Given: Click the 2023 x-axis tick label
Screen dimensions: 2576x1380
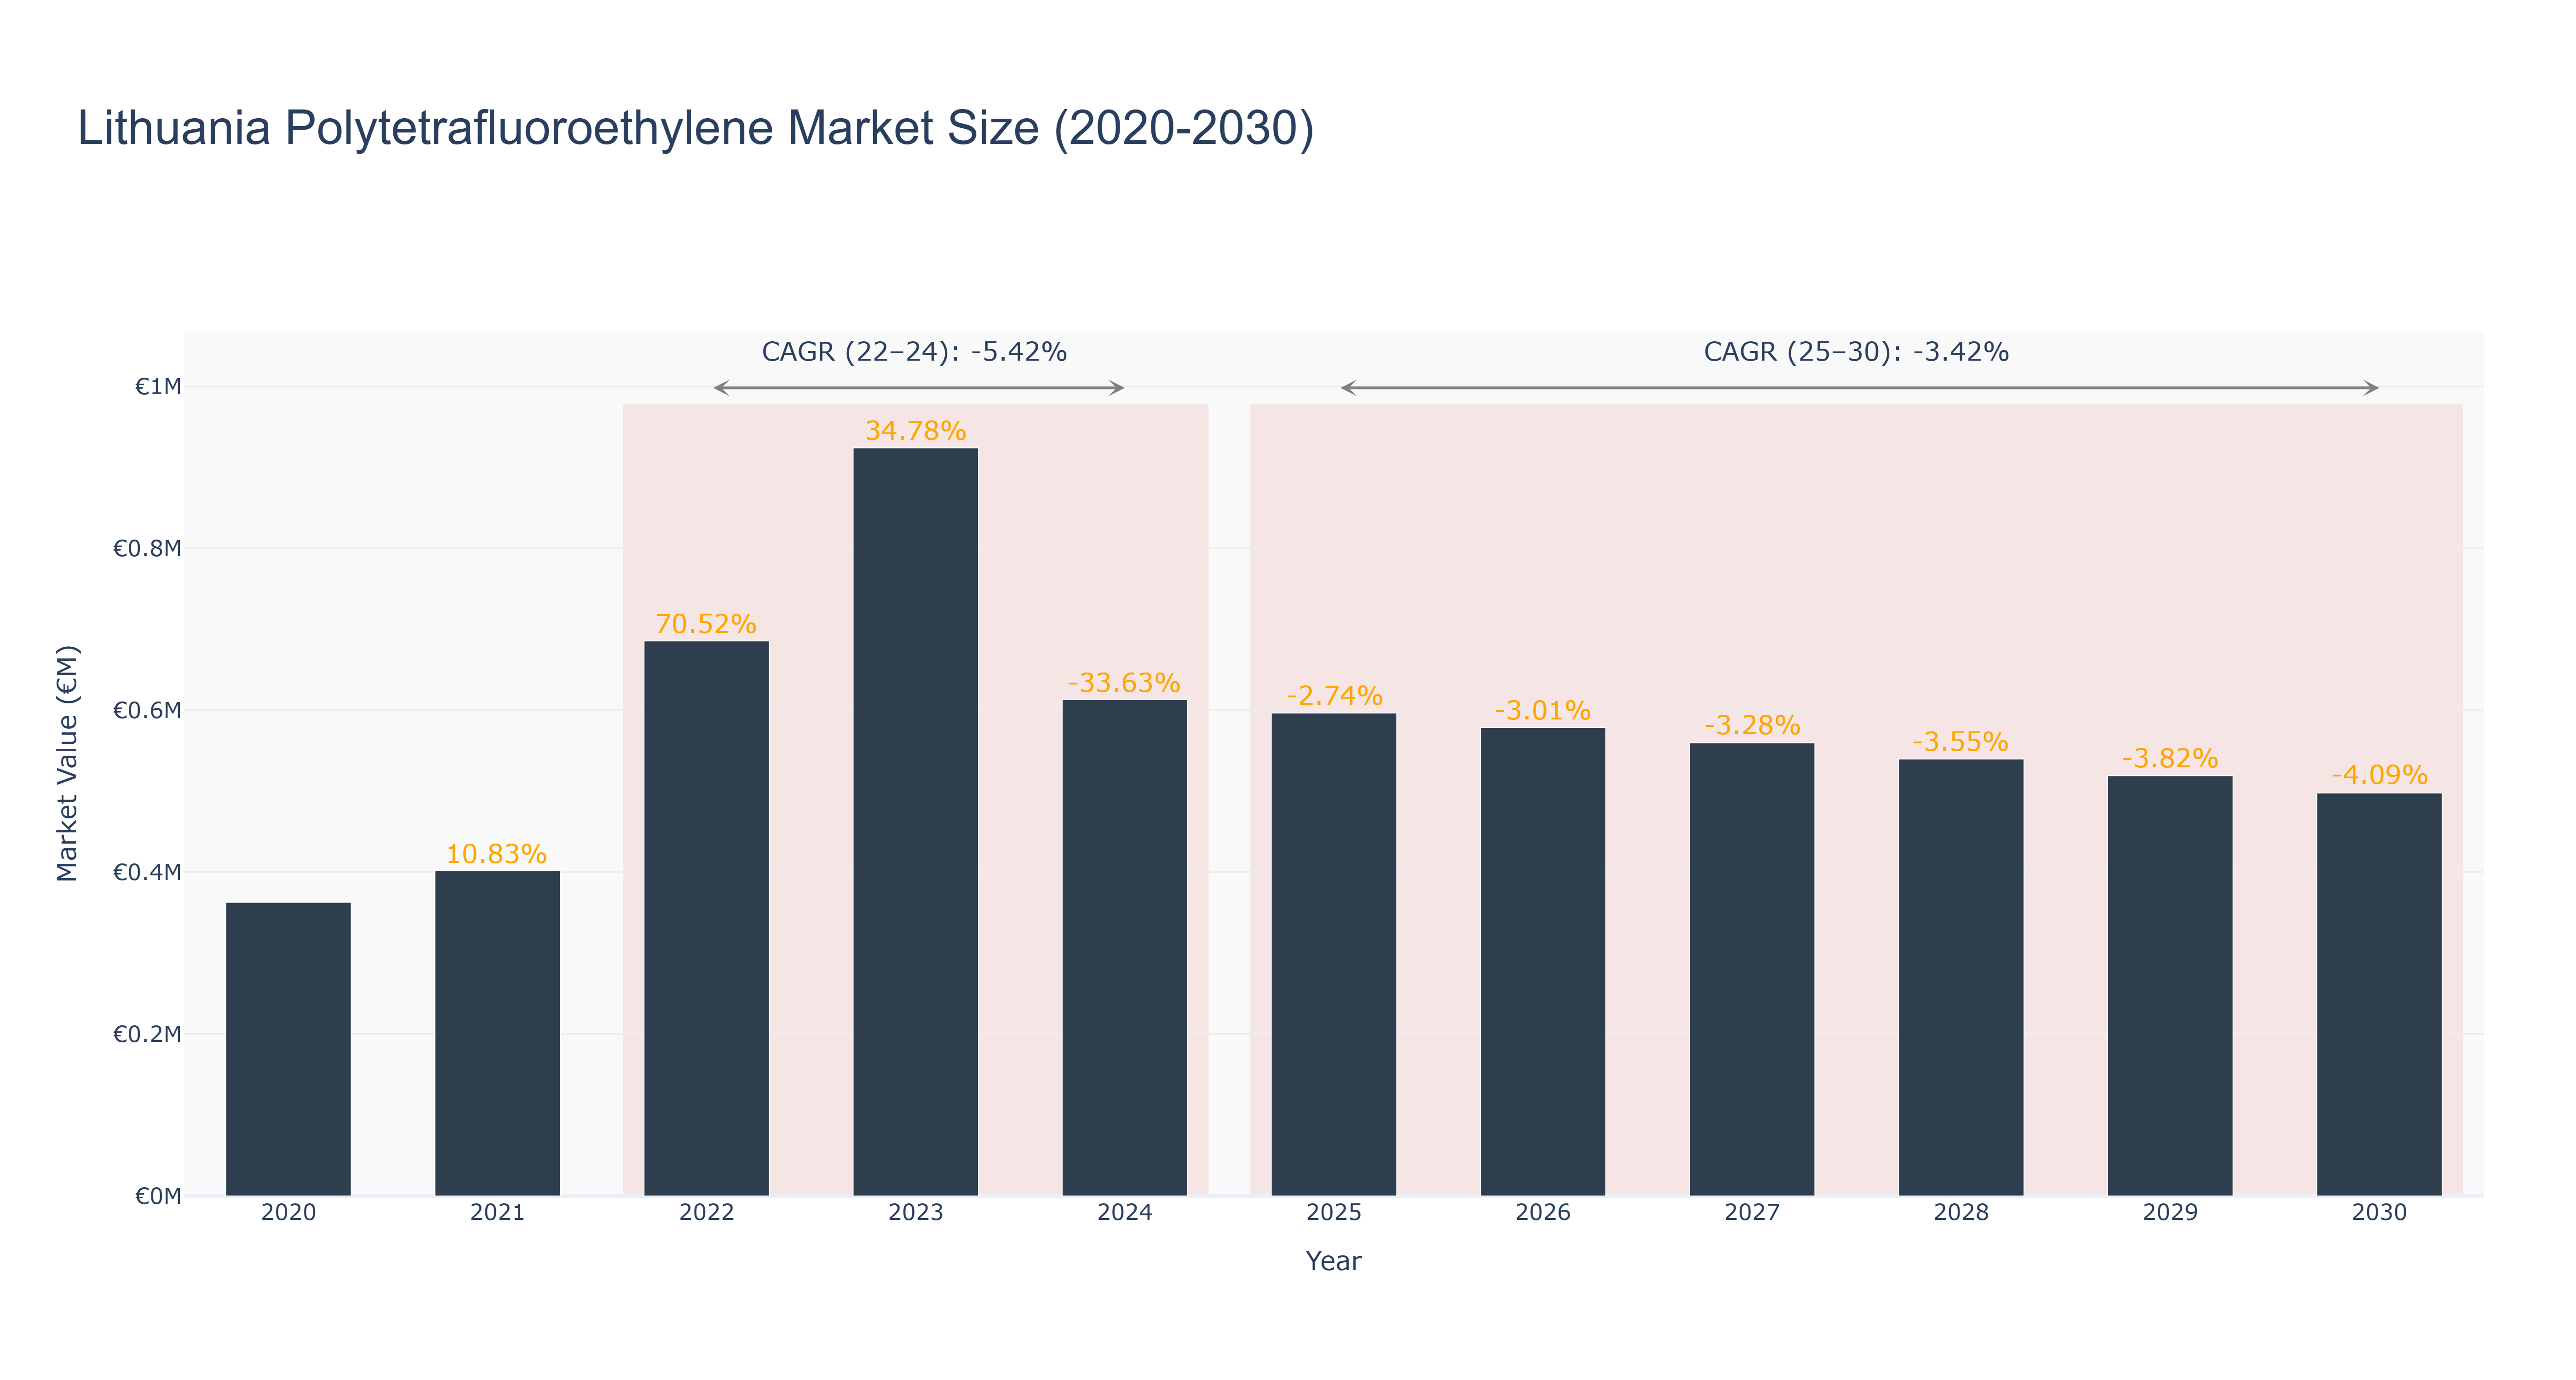Looking at the screenshot, I should [915, 1213].
